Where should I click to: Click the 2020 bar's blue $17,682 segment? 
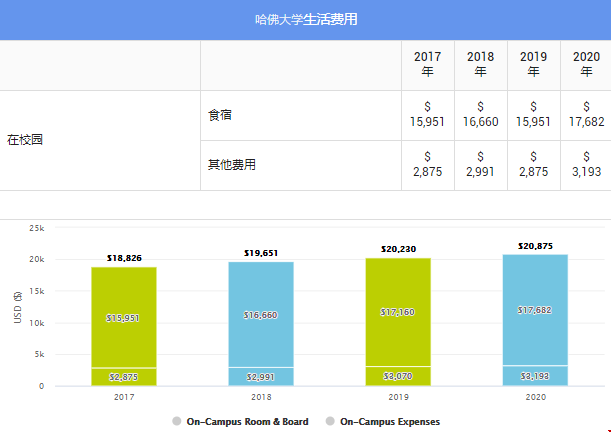point(535,310)
